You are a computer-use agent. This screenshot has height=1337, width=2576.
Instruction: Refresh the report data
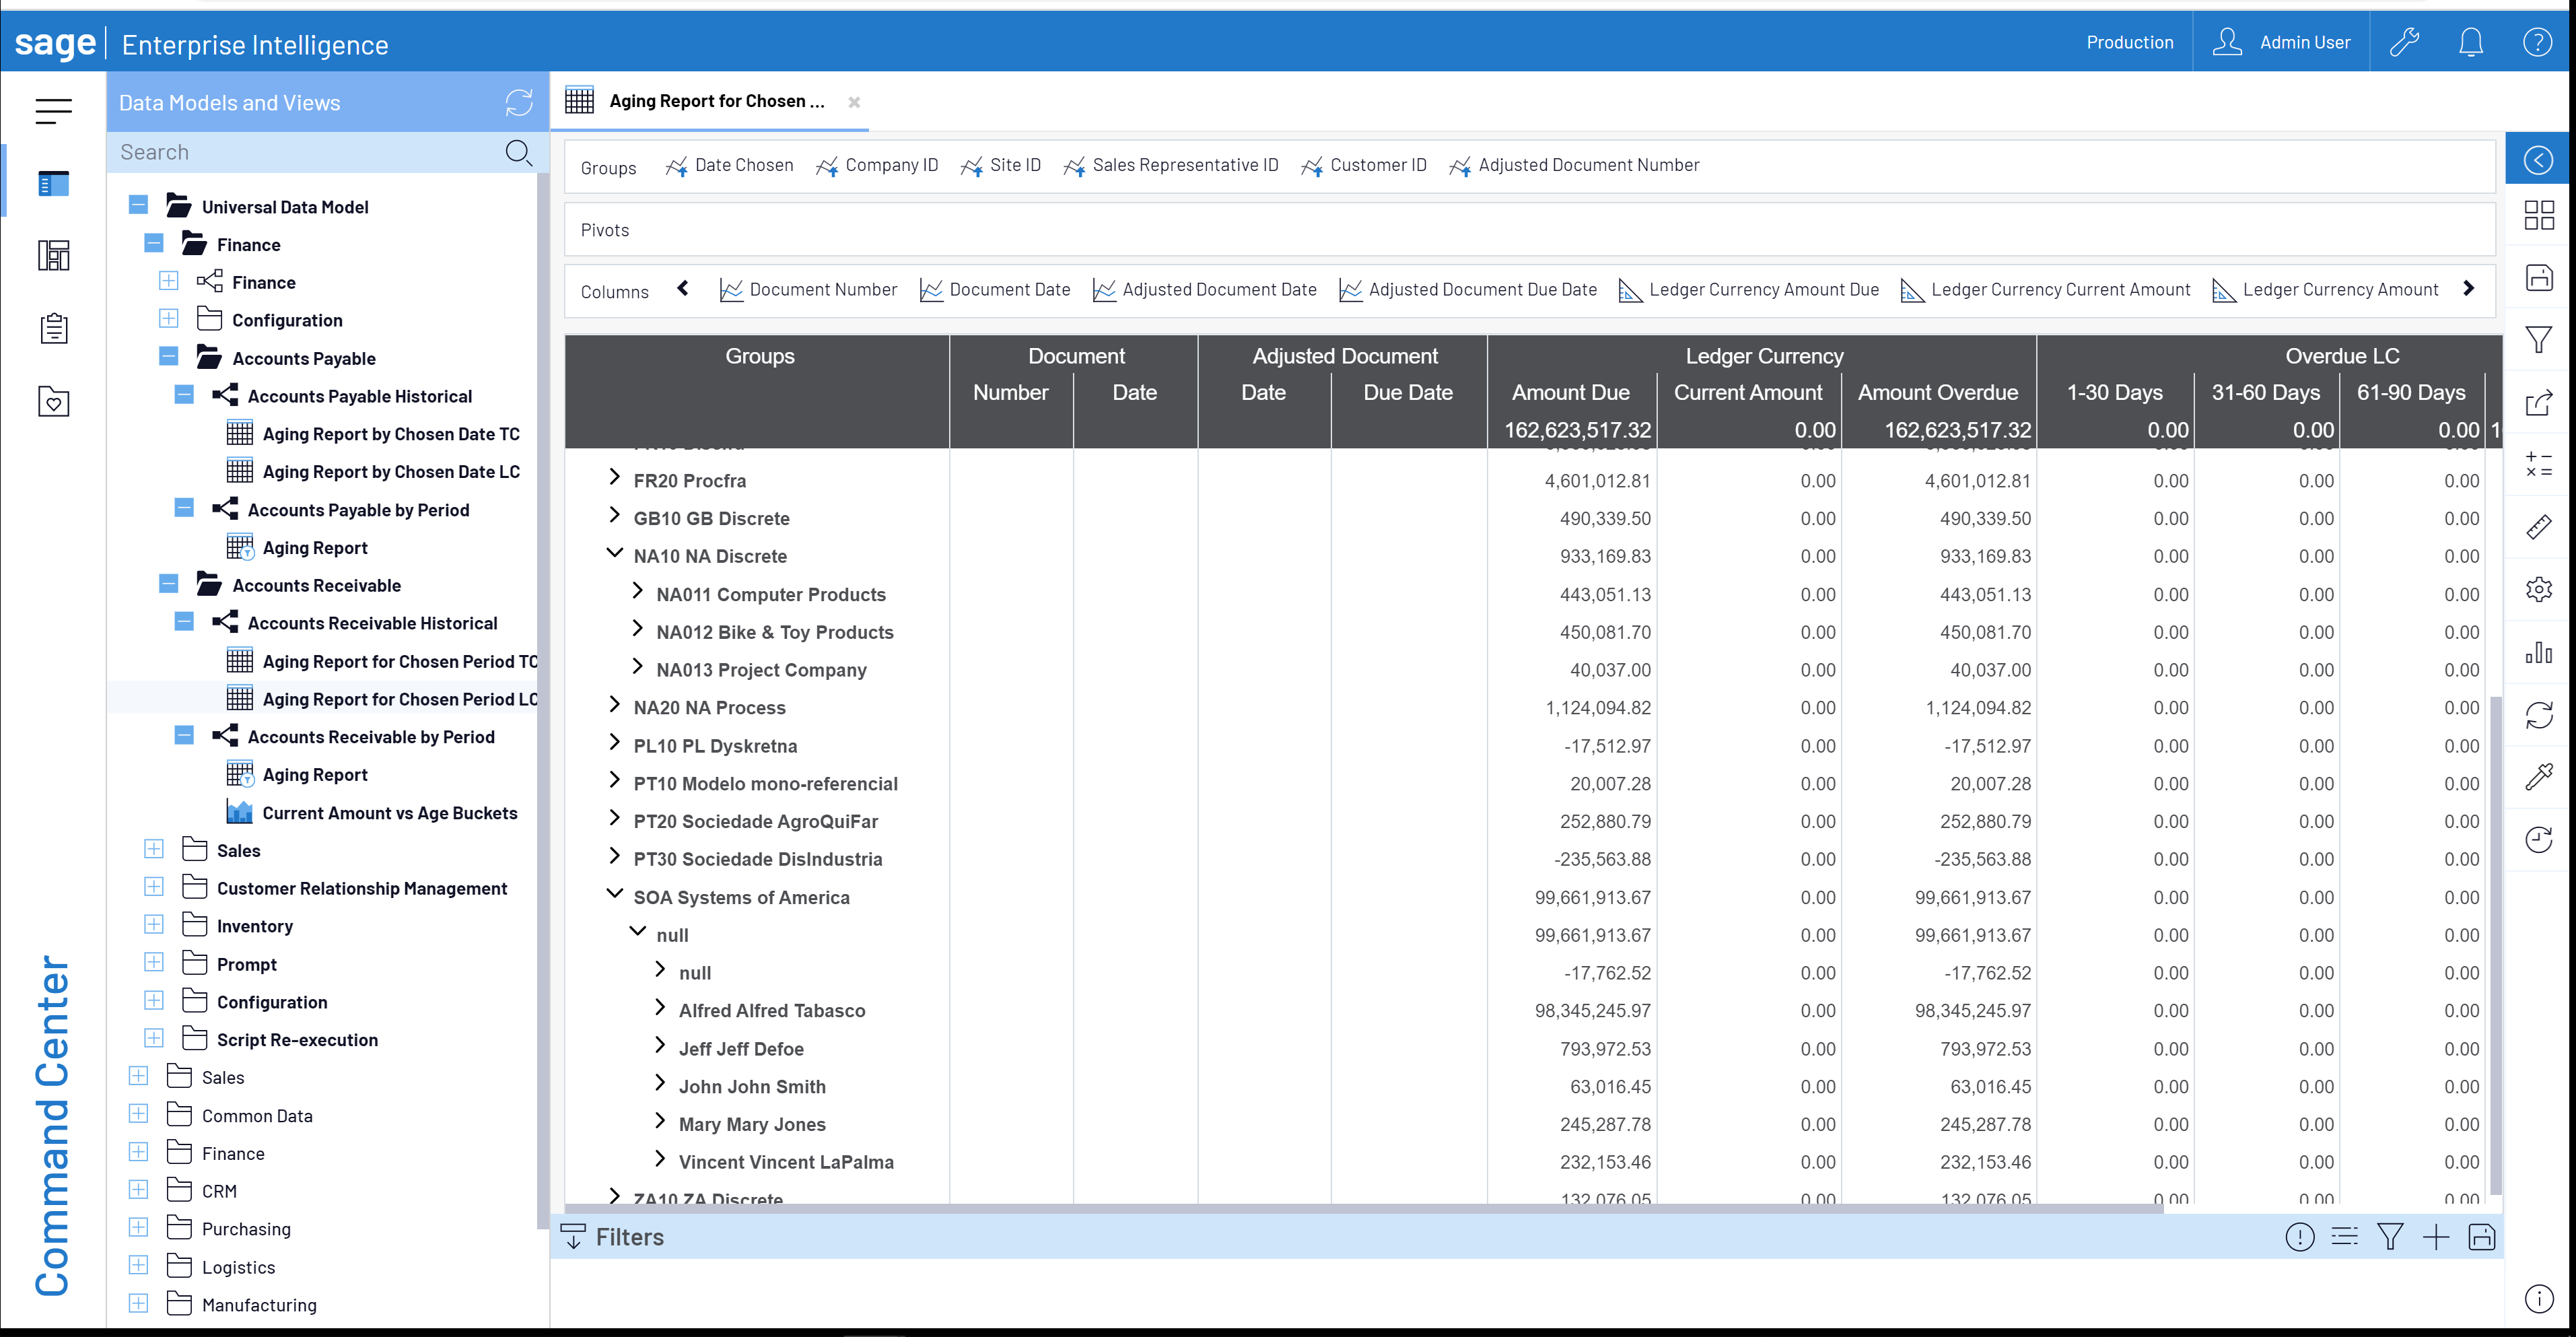pyautogui.click(x=2539, y=715)
